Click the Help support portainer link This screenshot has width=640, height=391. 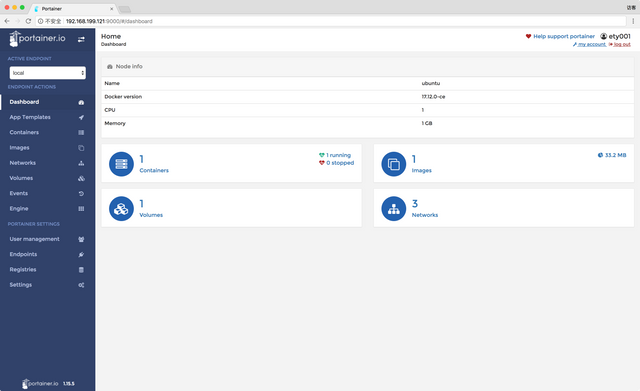point(564,36)
